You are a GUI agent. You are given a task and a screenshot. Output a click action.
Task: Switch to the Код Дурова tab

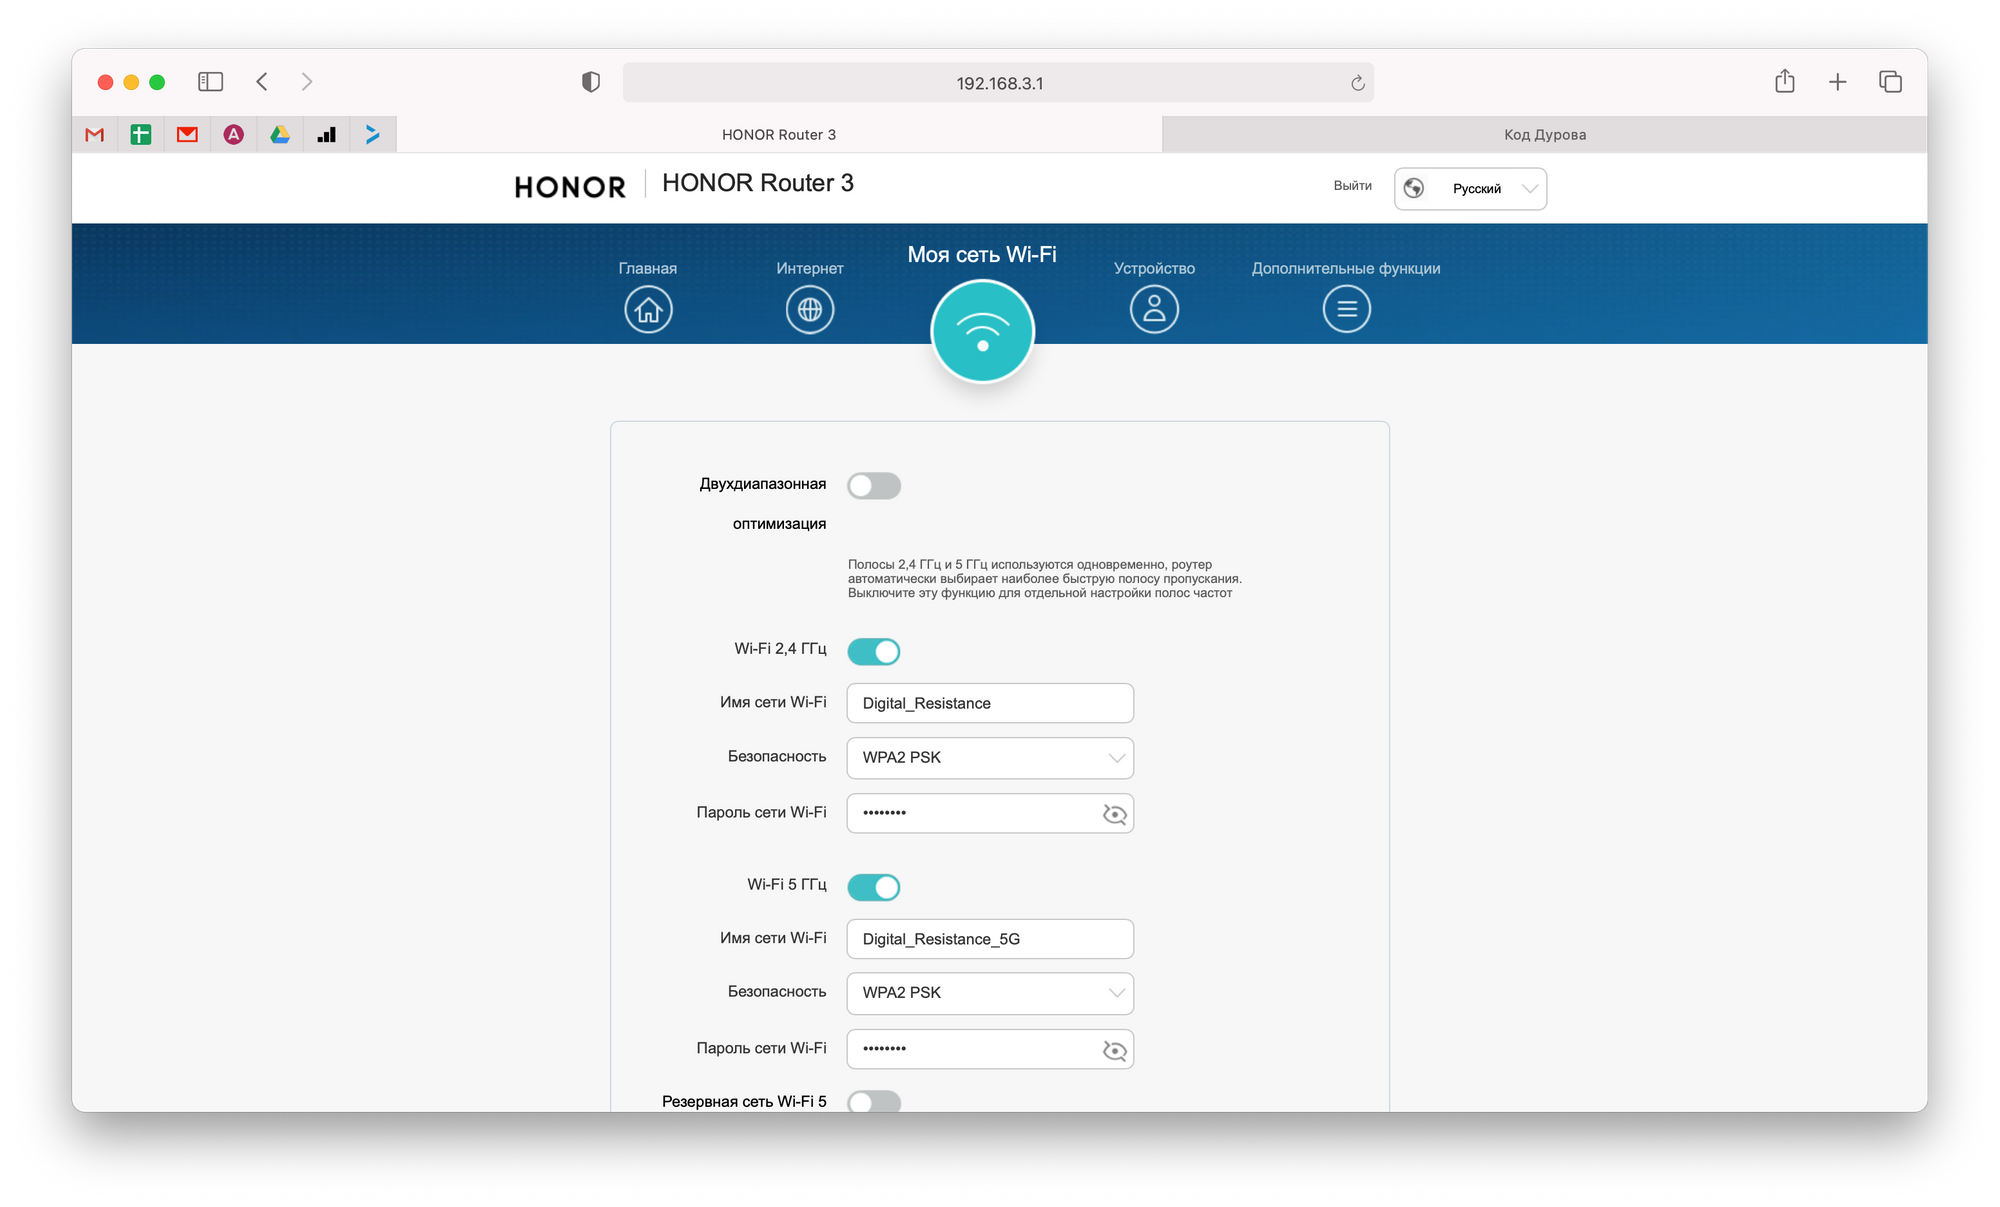point(1545,134)
